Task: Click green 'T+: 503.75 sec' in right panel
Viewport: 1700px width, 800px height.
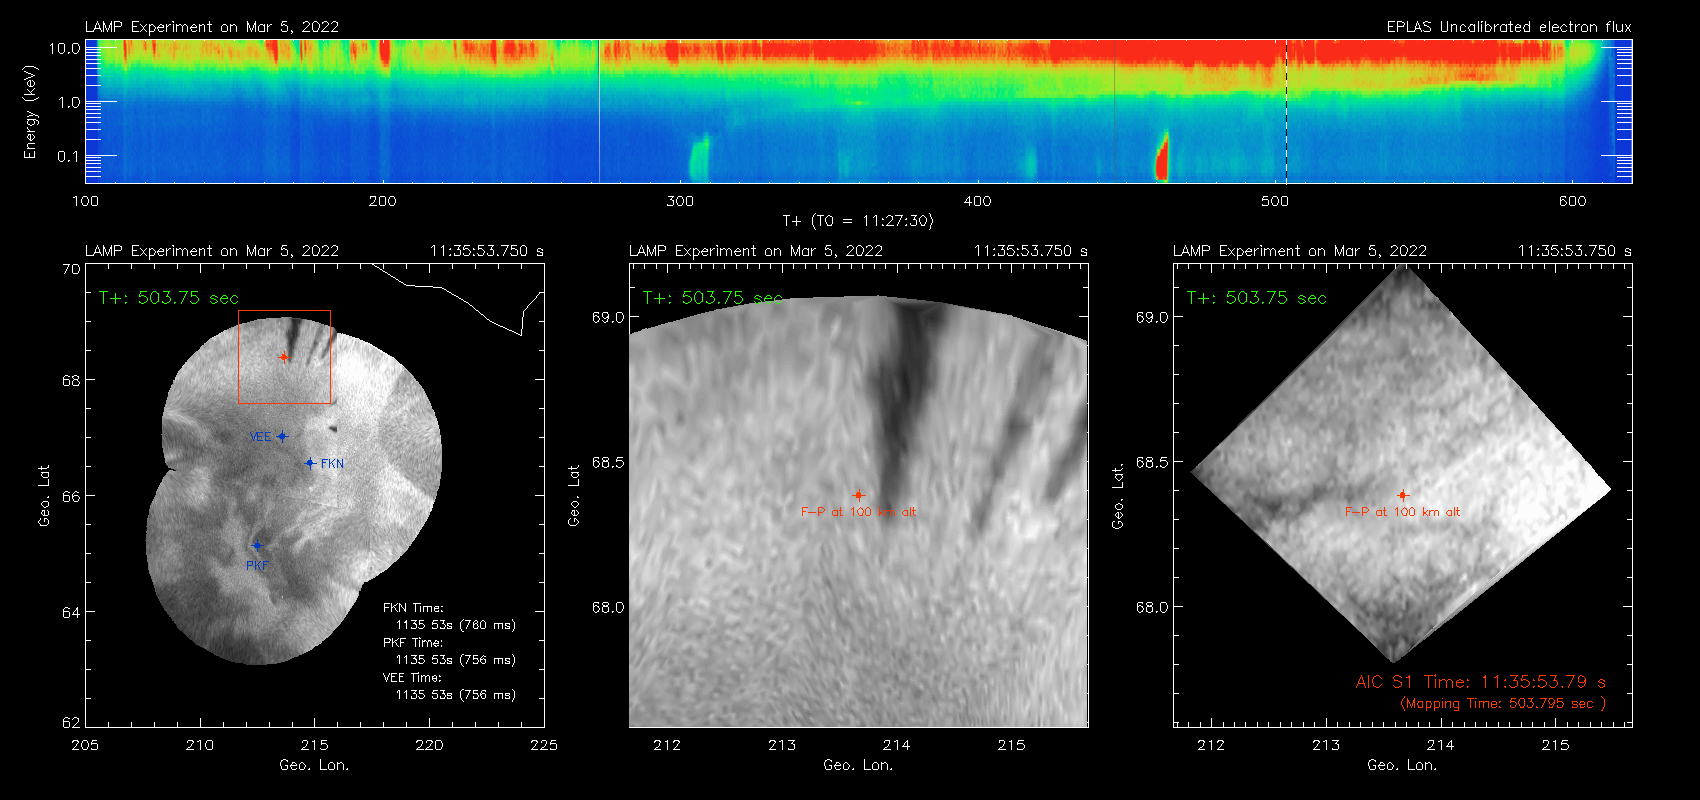Action: point(1257,298)
